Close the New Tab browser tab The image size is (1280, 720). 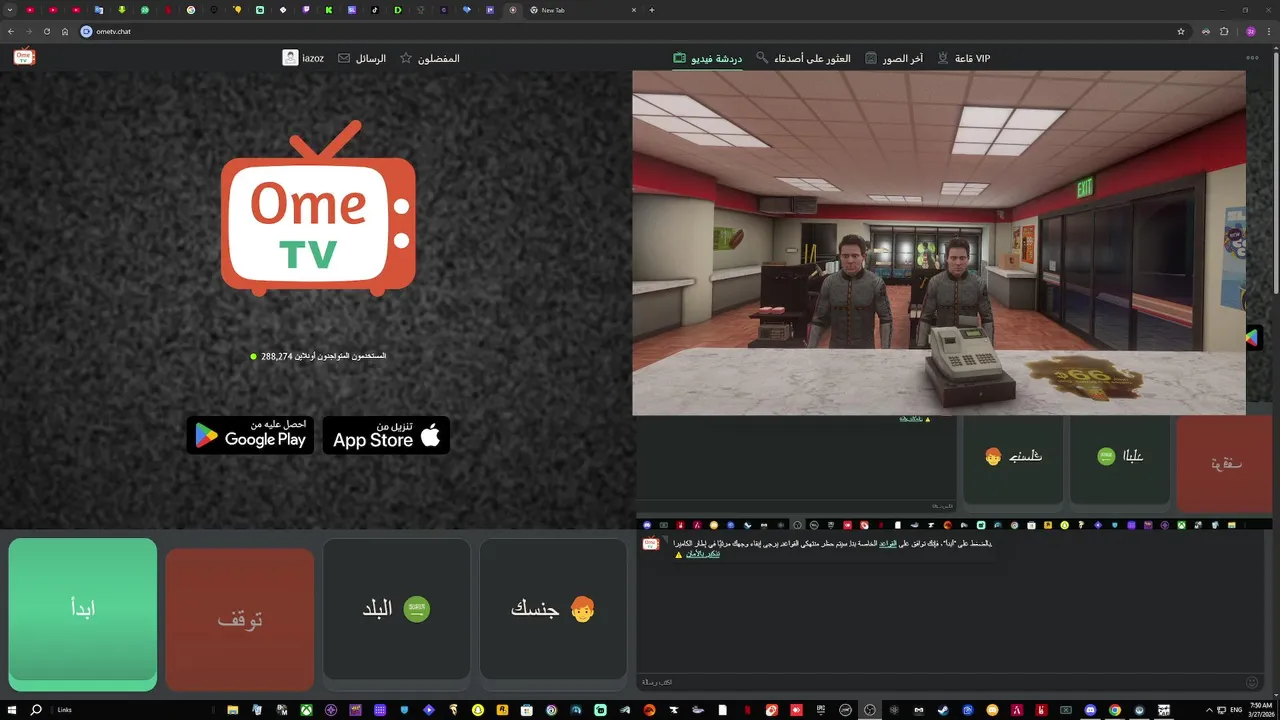pyautogui.click(x=634, y=10)
